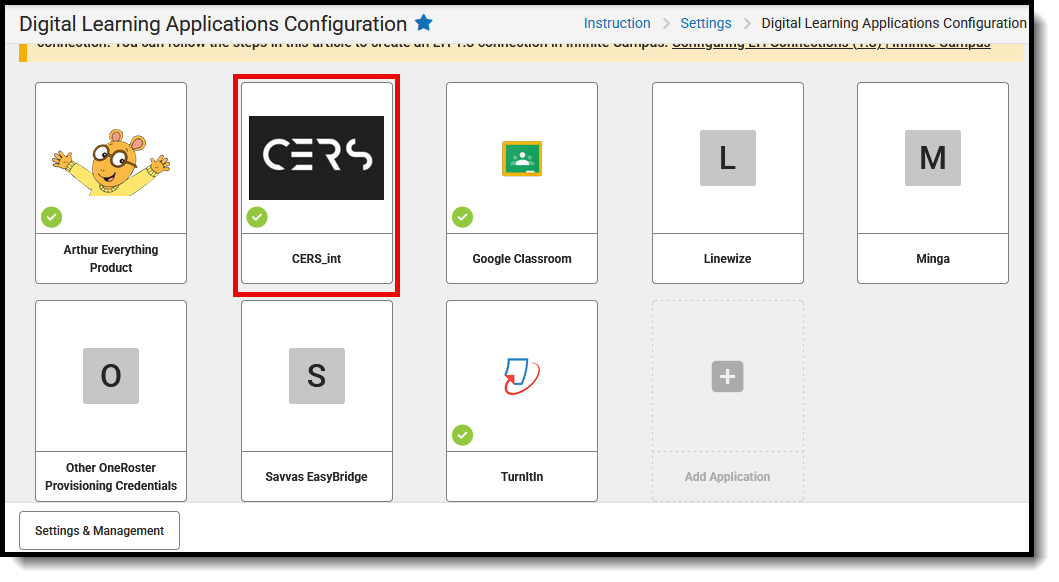Image resolution: width=1059 pixels, height=582 pixels.
Task: Click the Linewize application icon
Action: 727,158
